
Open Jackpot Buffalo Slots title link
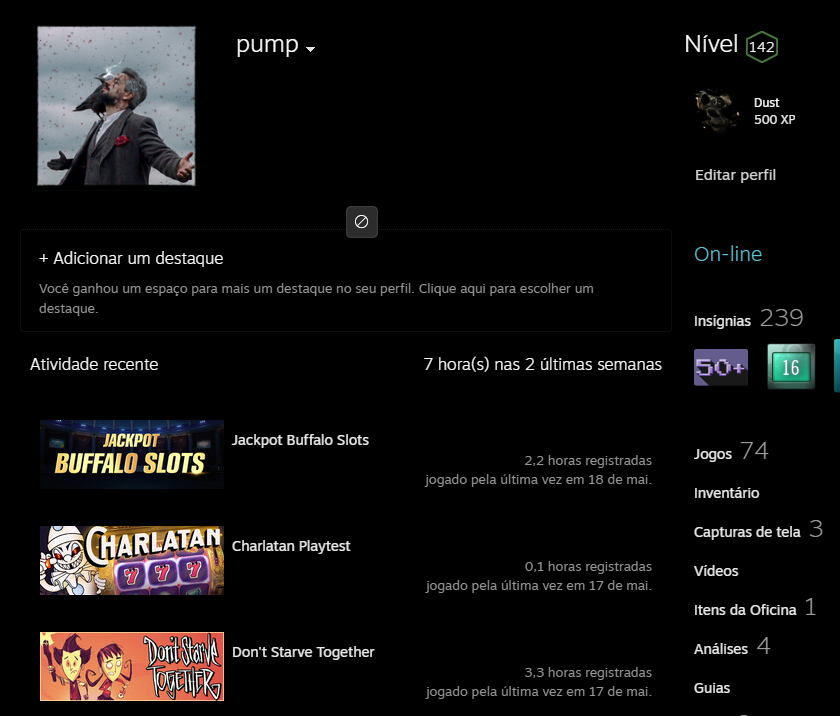click(300, 440)
